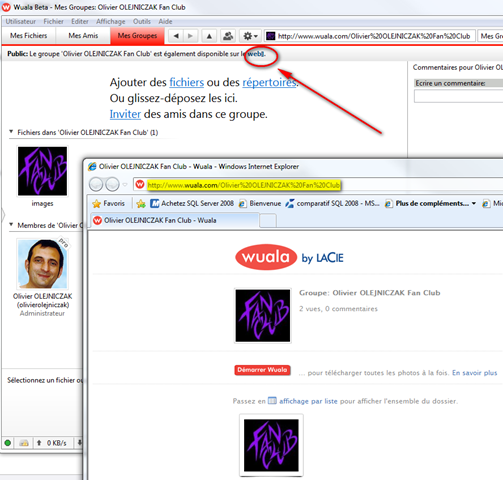
Task: Click the Favoris star icon in IE
Action: coord(96,204)
